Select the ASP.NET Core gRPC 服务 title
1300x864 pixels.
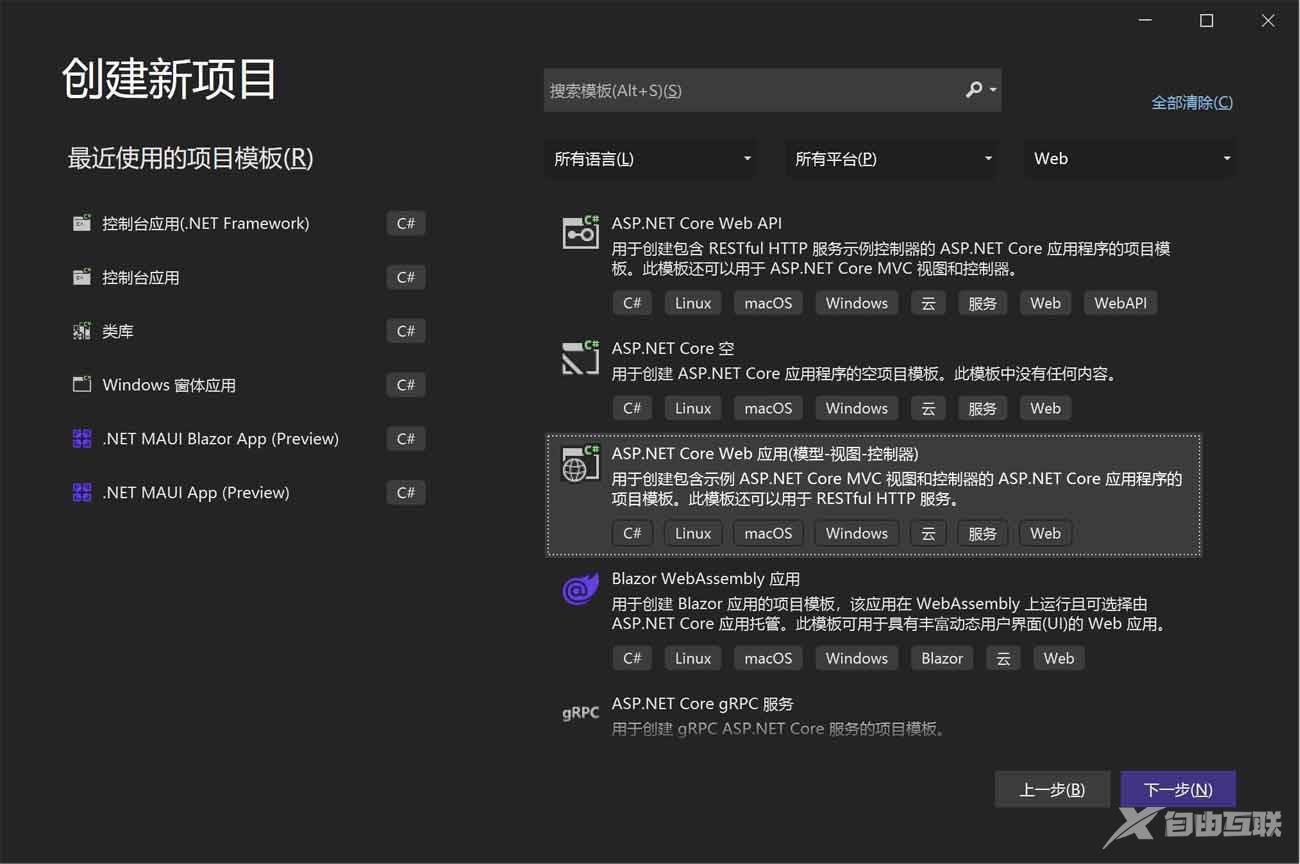(703, 703)
